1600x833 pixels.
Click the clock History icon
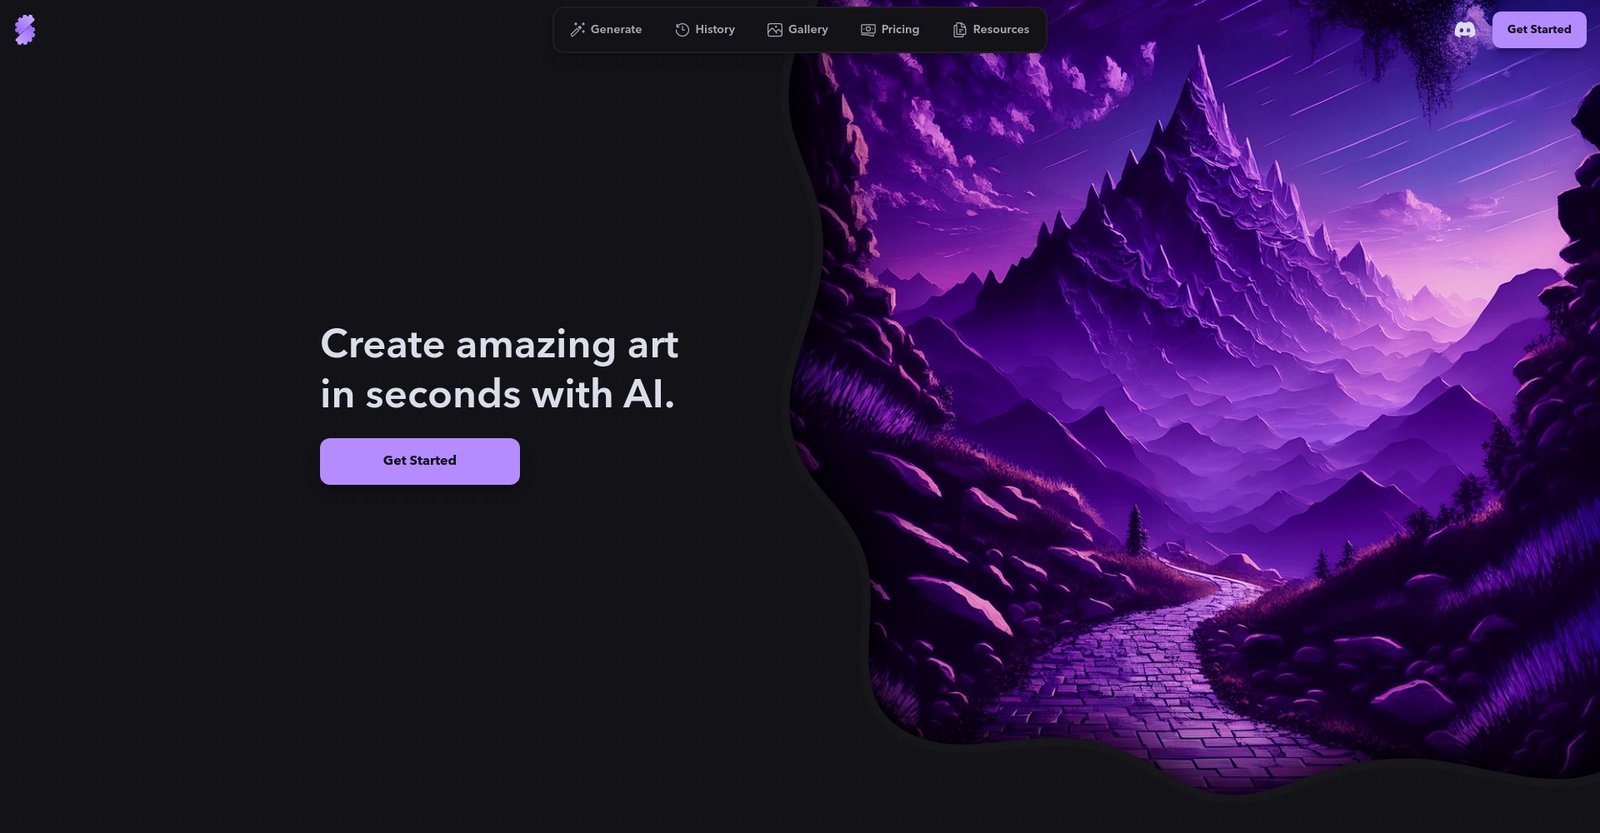(x=682, y=30)
